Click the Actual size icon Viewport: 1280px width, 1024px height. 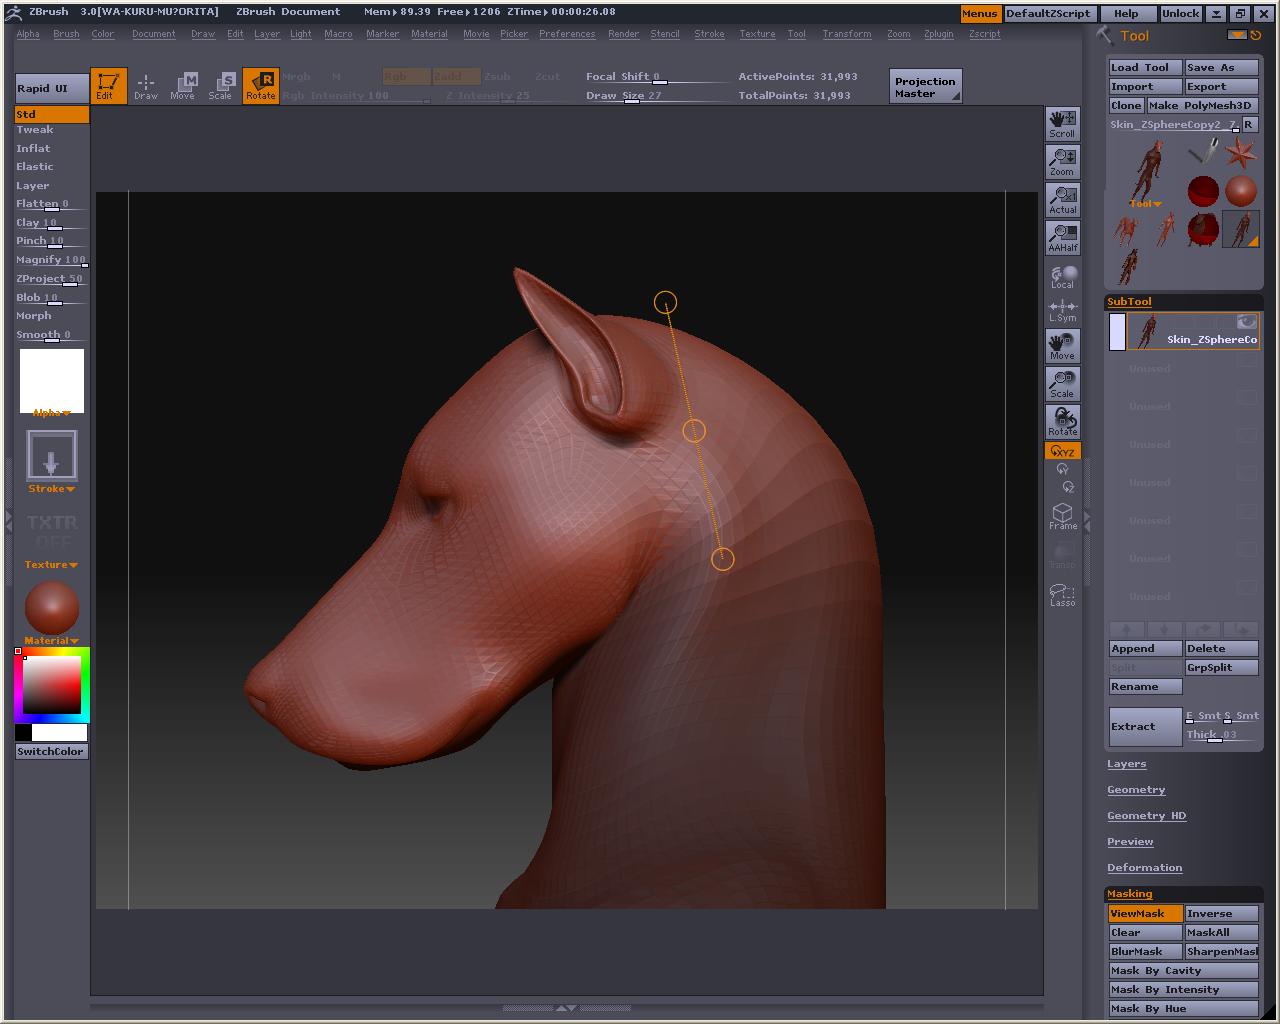coord(1062,199)
